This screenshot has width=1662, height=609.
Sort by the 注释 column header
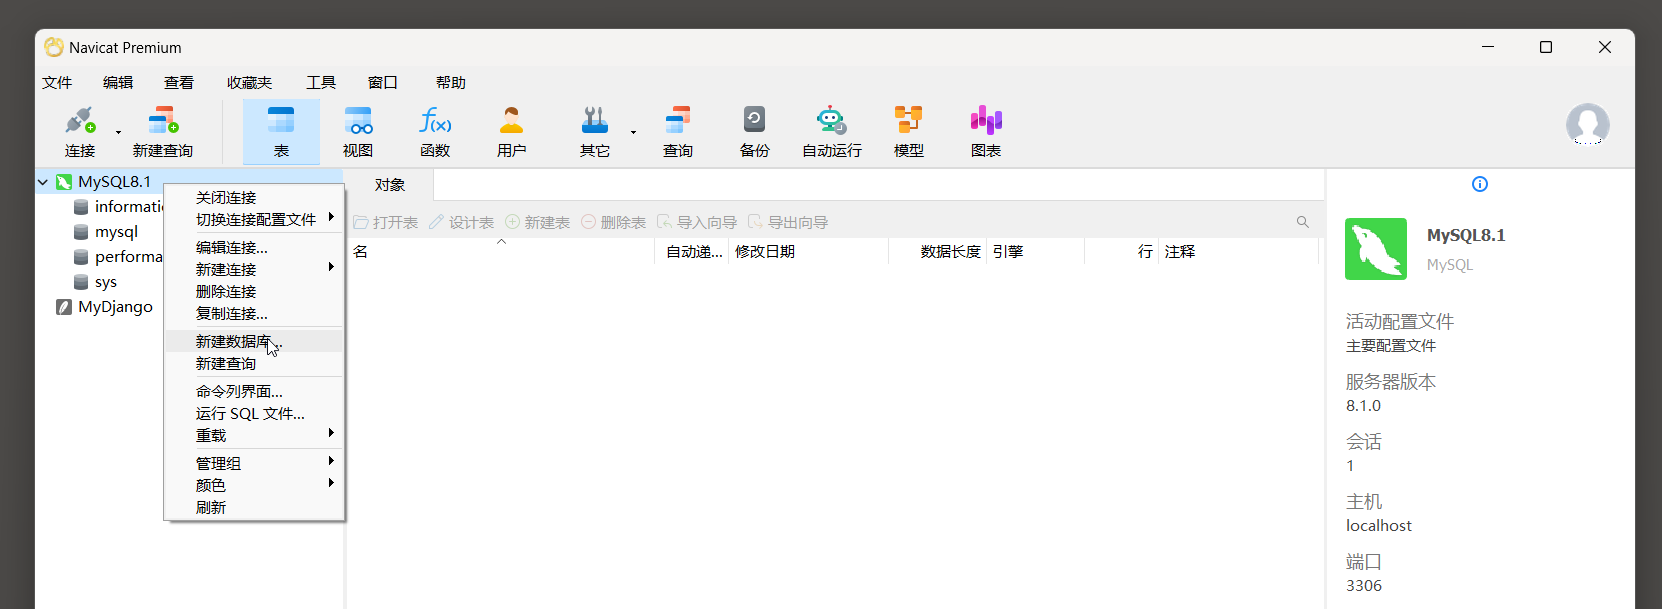(1239, 252)
